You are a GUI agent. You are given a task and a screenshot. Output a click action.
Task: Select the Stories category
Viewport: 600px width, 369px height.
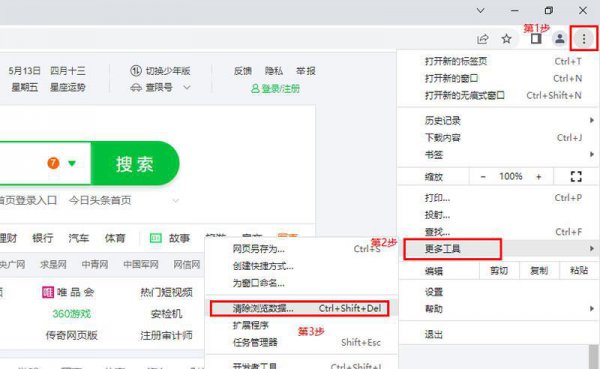coord(179,238)
